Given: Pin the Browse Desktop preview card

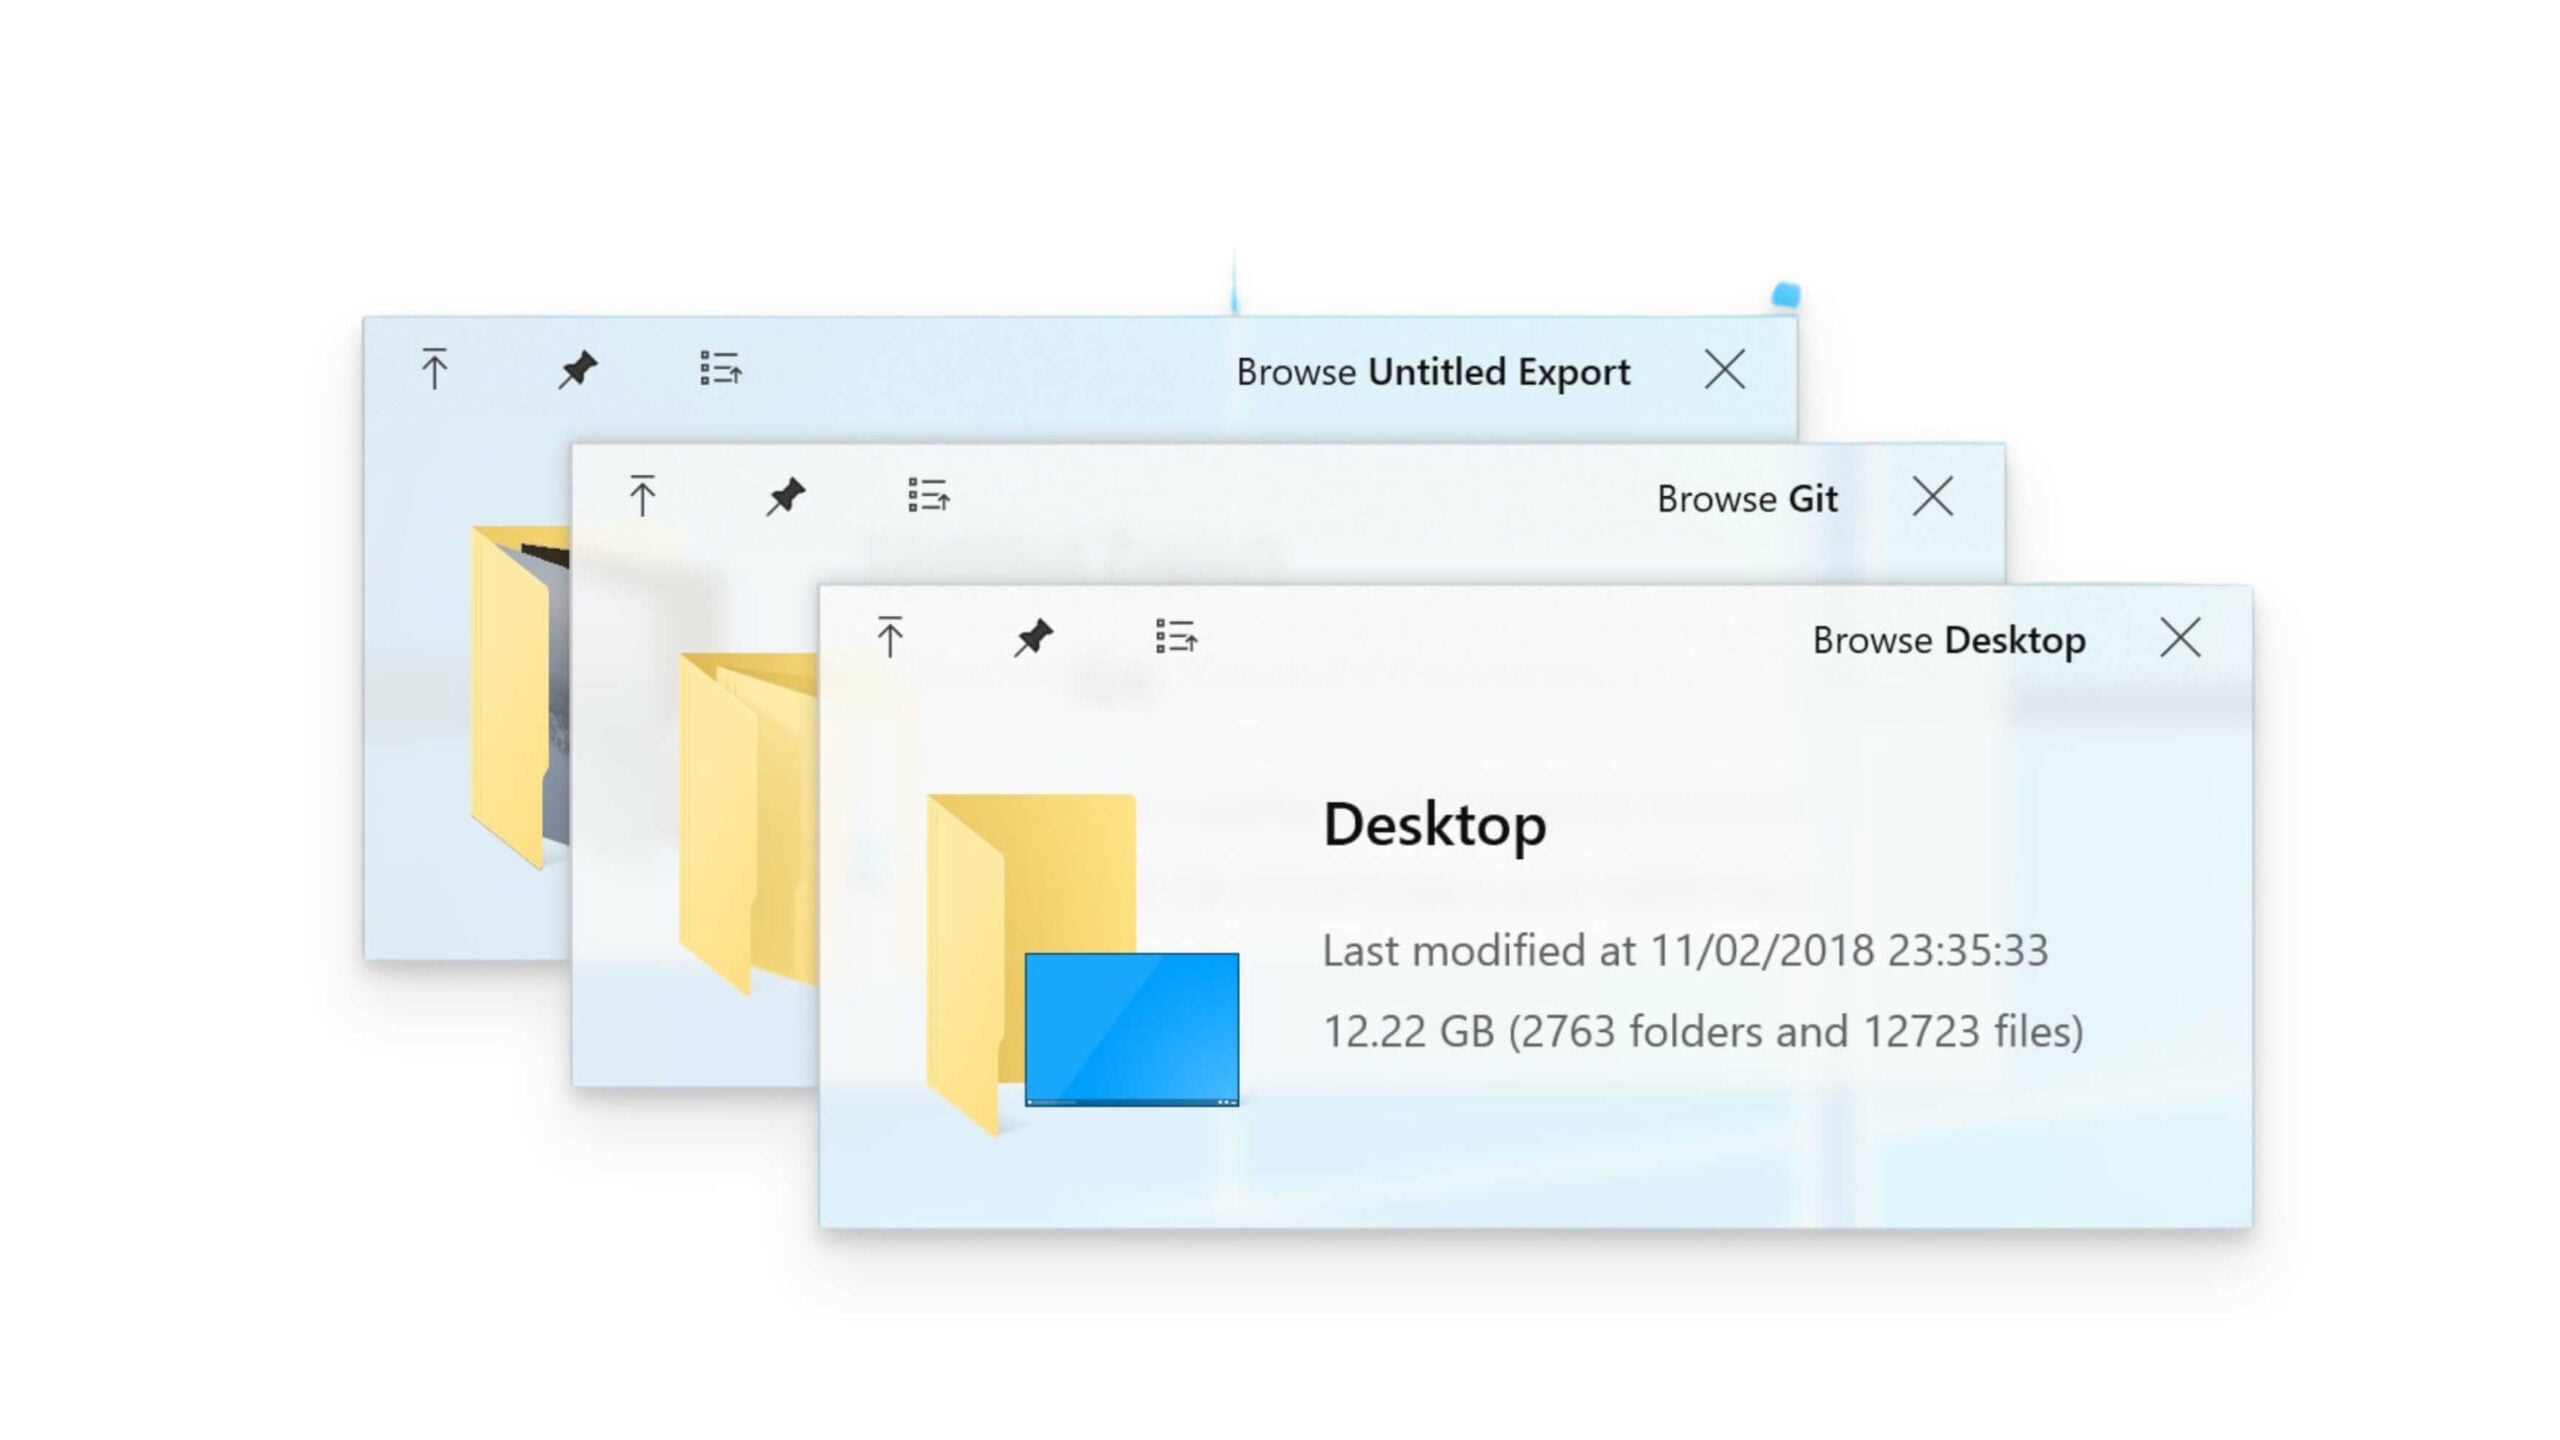Looking at the screenshot, I should click(x=1034, y=637).
